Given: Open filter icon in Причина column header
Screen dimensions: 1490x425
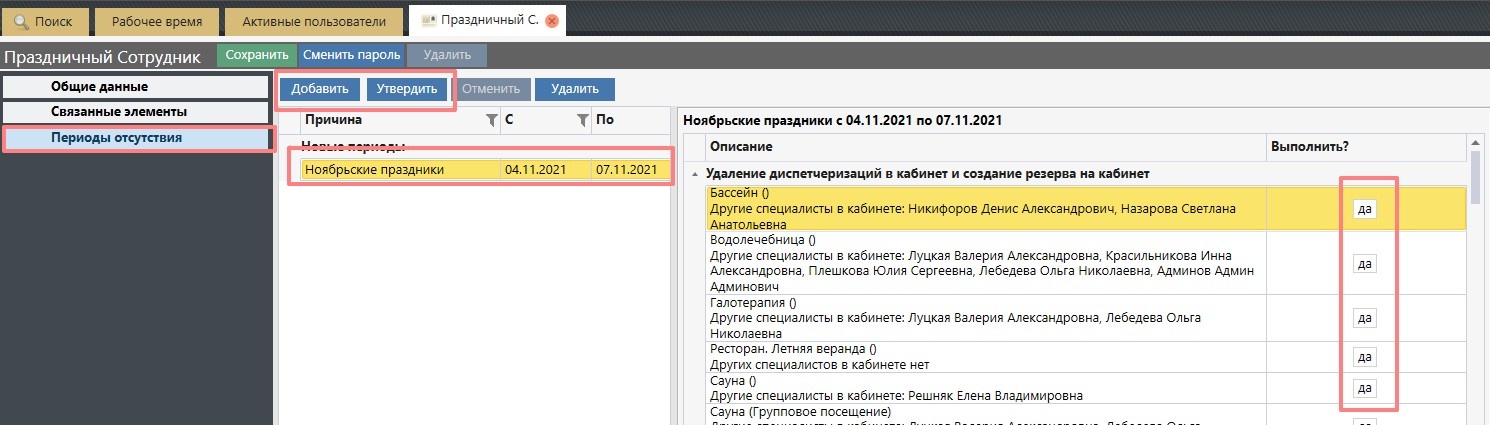Looking at the screenshot, I should 490,121.
